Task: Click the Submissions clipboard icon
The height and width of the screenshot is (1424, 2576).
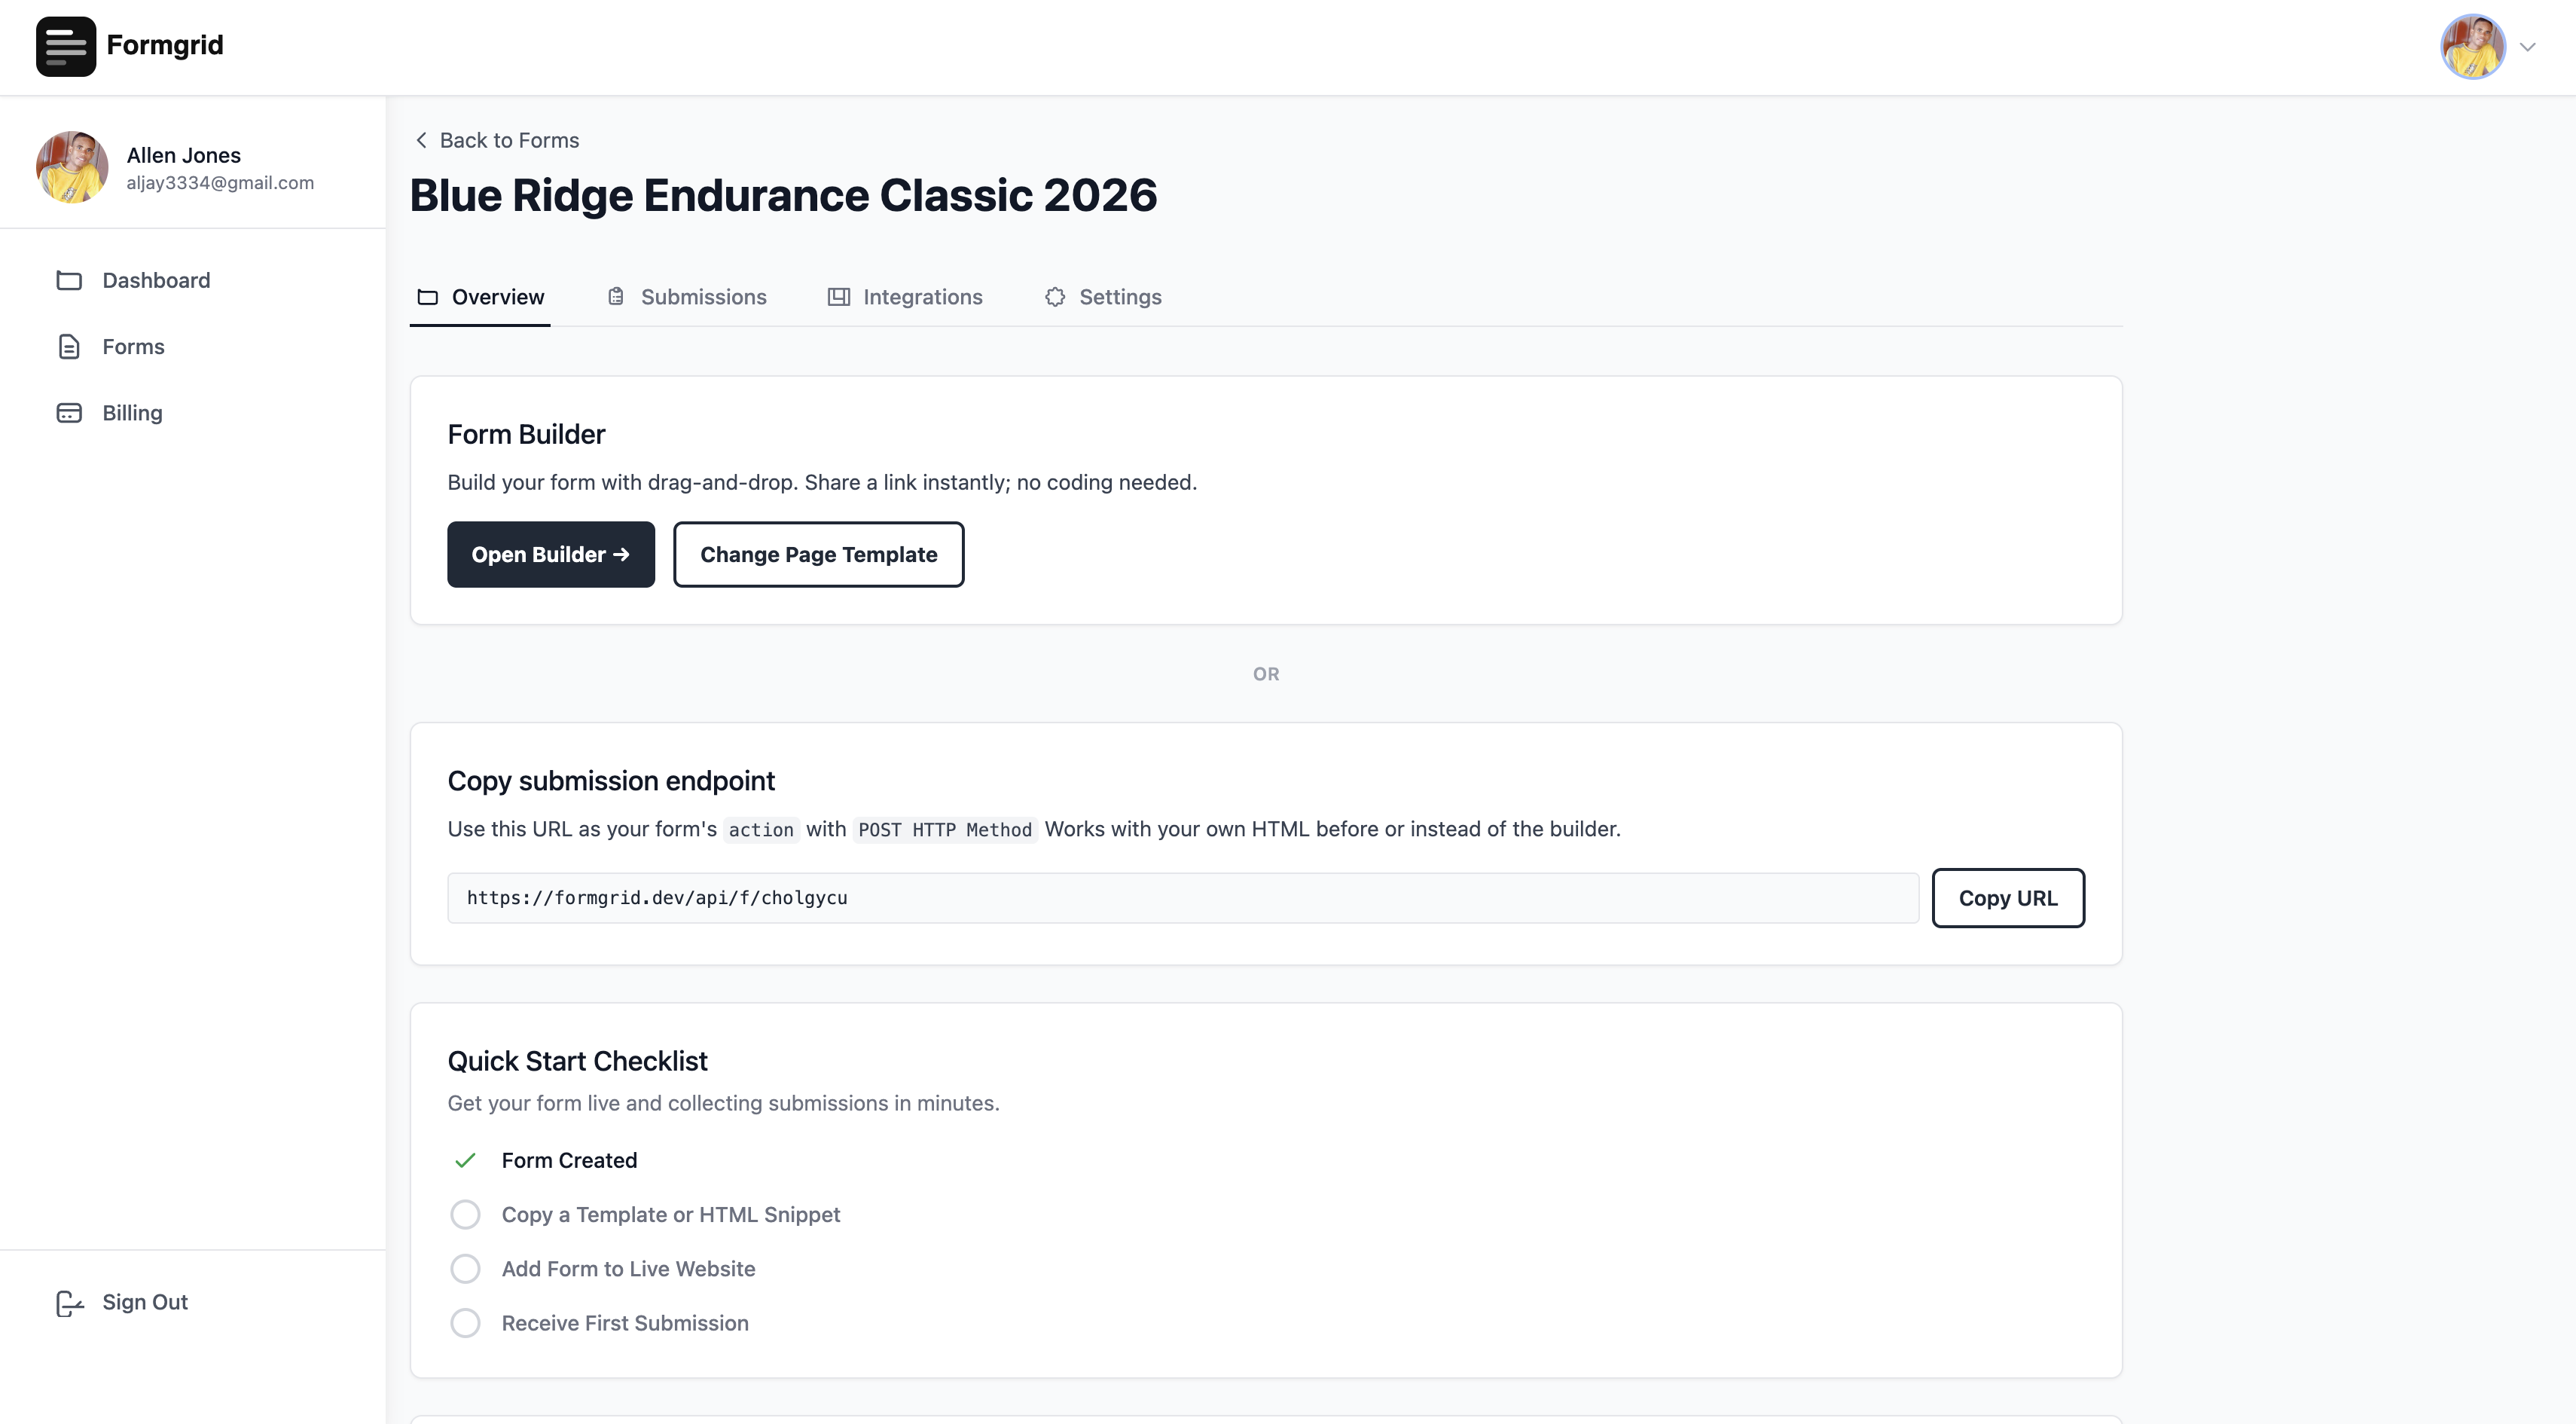Action: point(617,297)
